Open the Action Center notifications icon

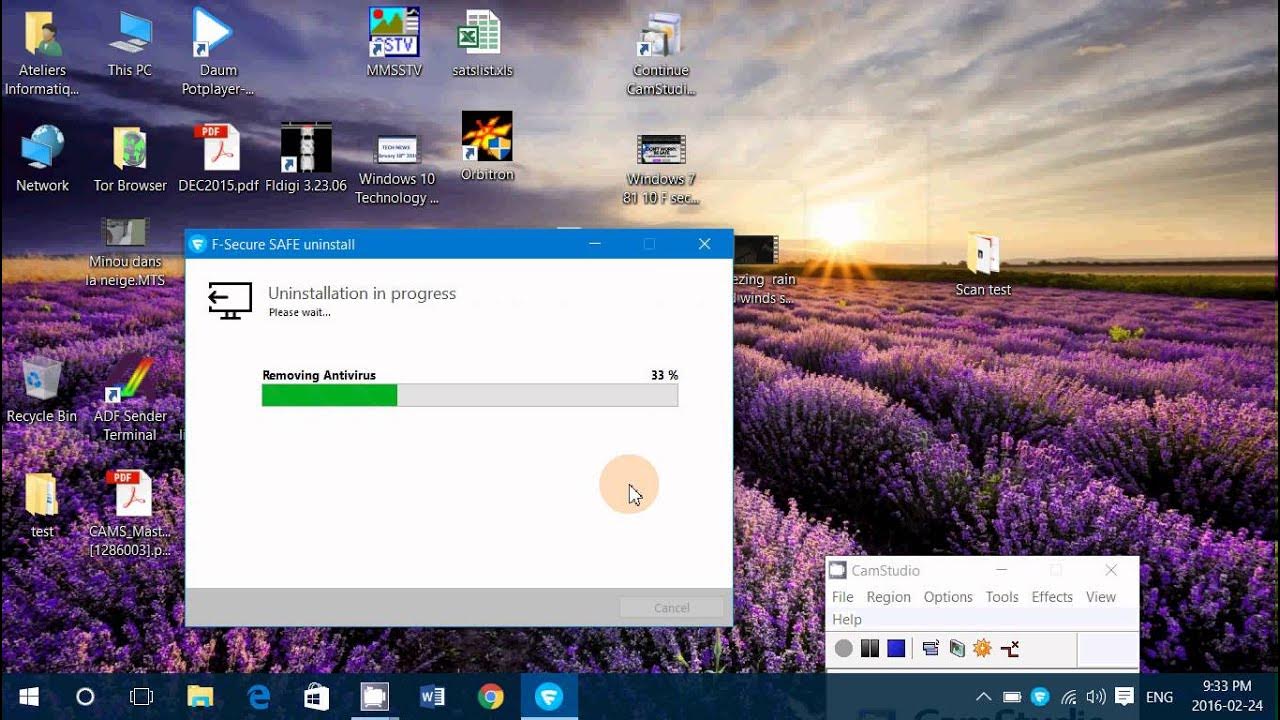[1124, 697]
